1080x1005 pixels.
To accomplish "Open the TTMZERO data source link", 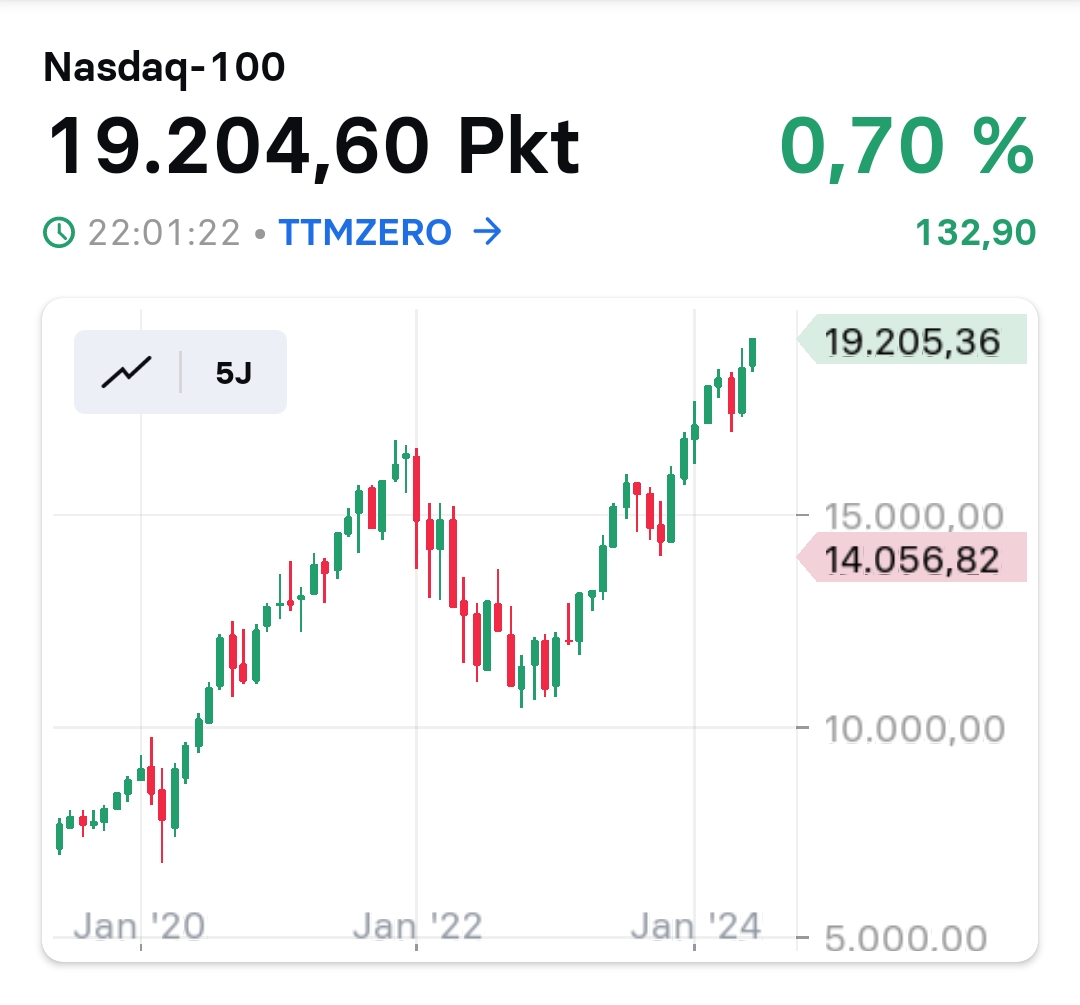I will [365, 233].
